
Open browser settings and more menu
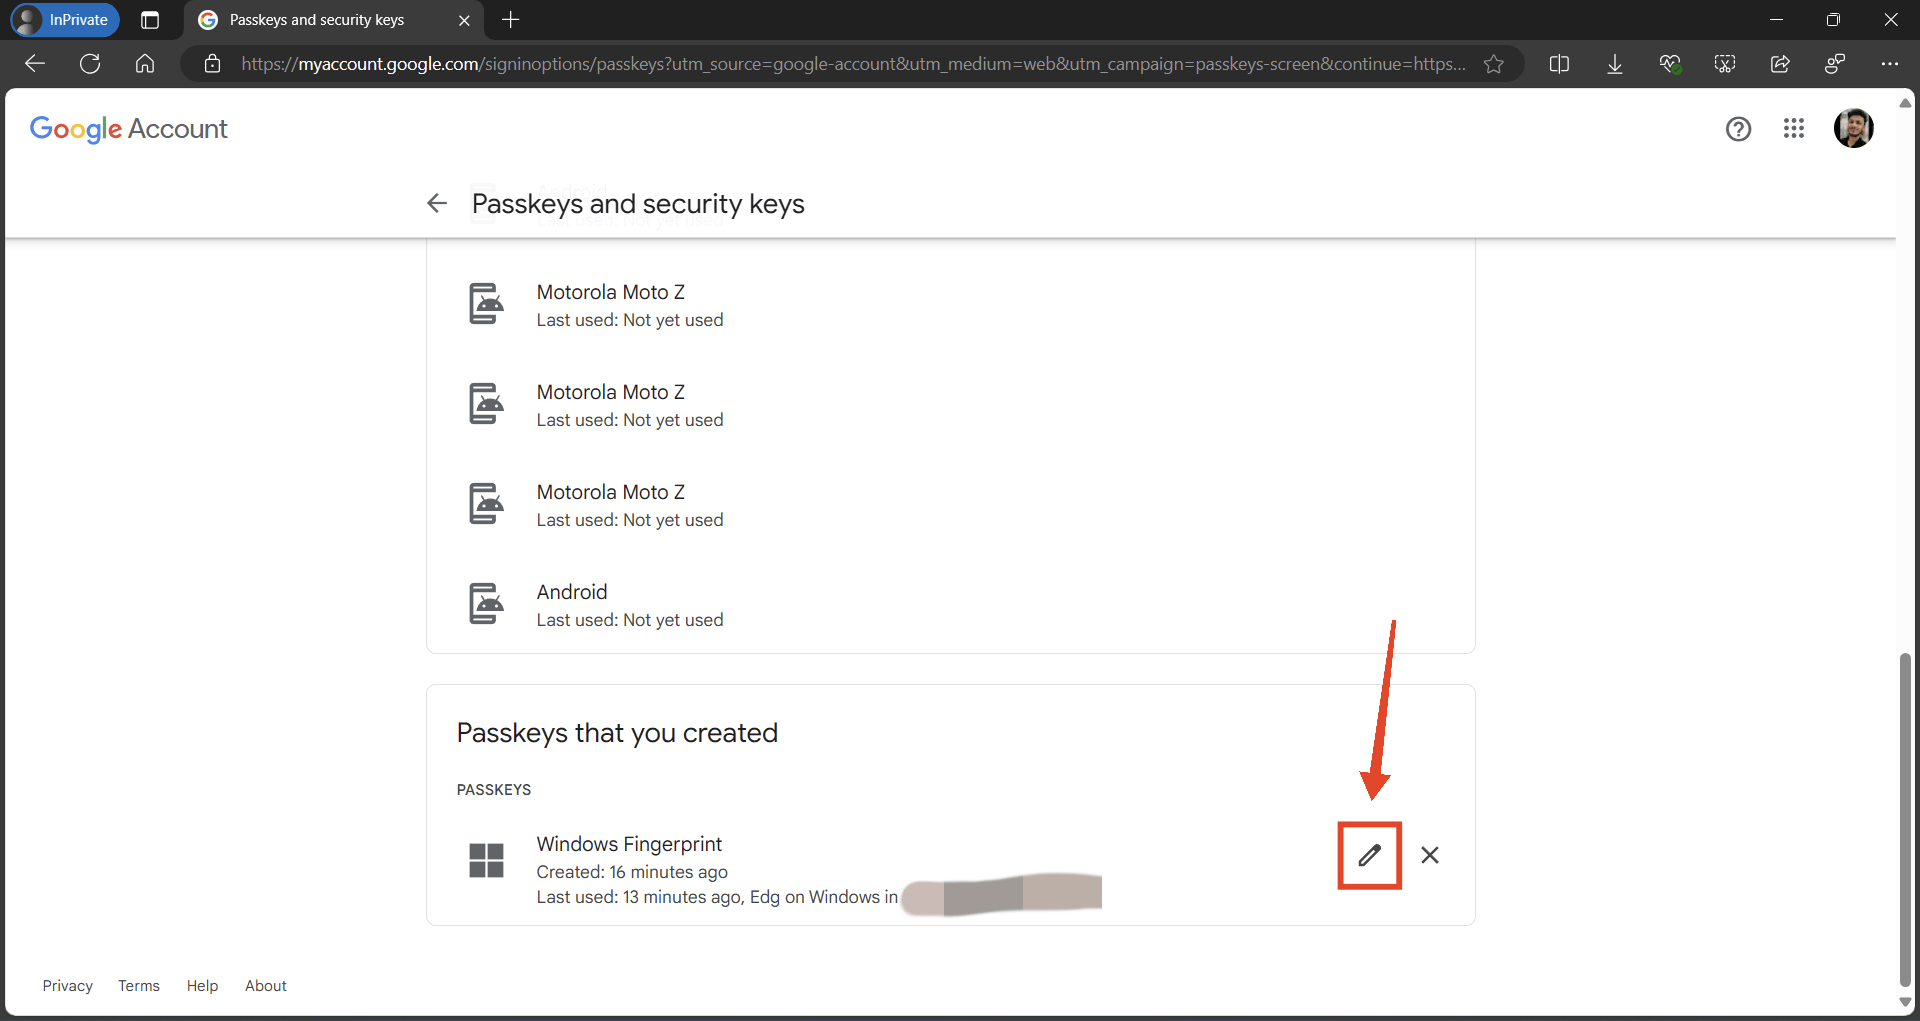[1889, 64]
